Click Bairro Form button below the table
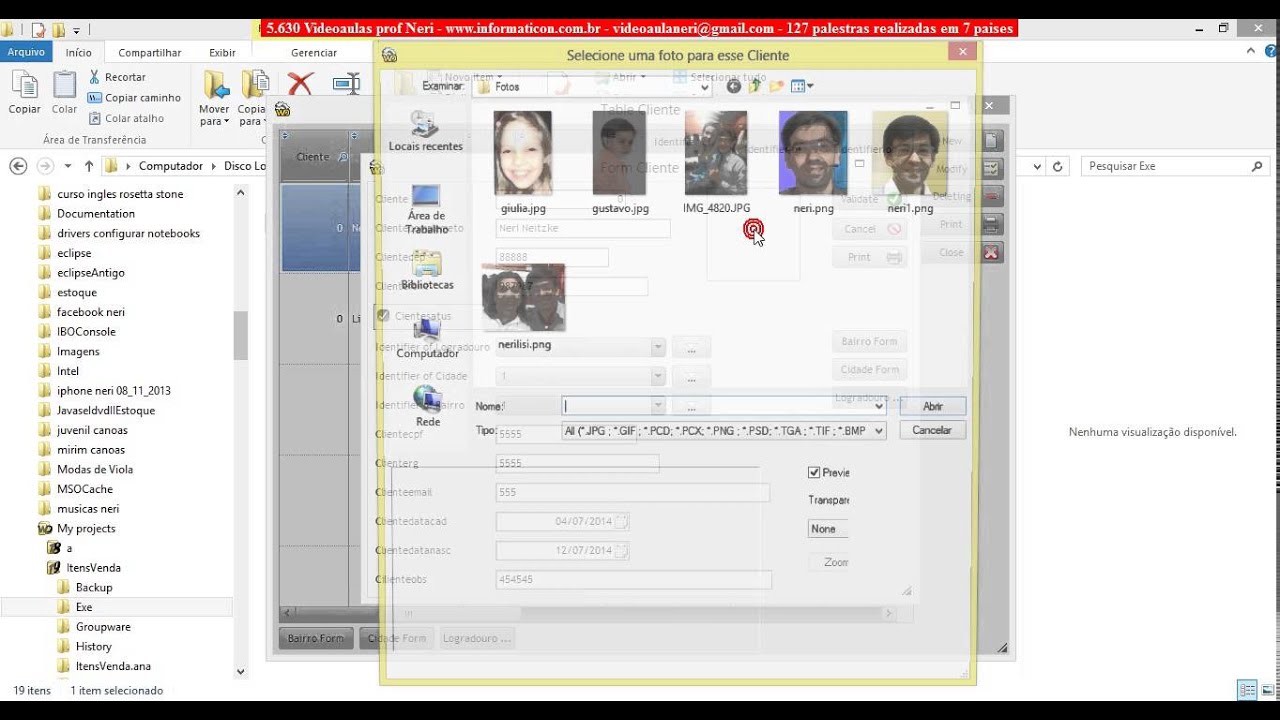1280x720 pixels. [x=315, y=638]
